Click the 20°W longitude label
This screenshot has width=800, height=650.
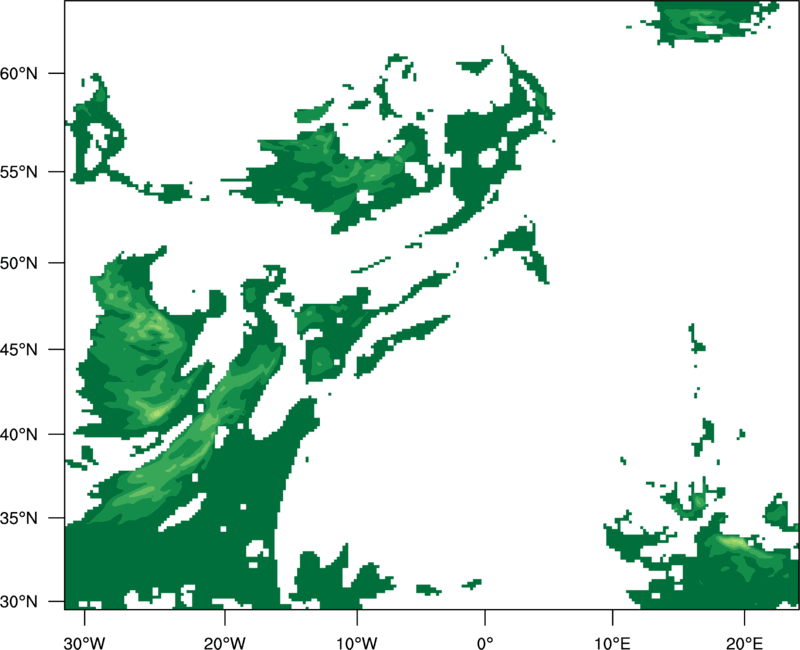tap(225, 643)
